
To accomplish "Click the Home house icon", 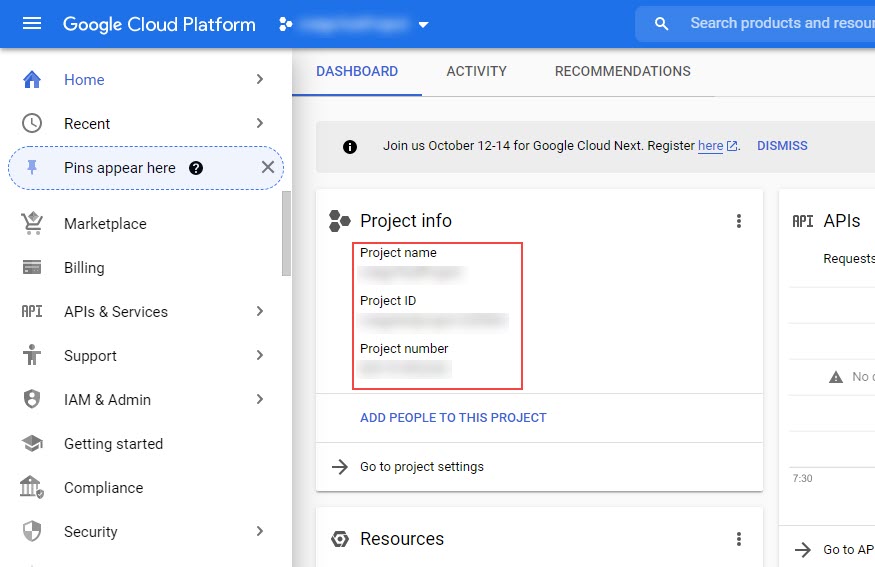I will pyautogui.click(x=32, y=79).
